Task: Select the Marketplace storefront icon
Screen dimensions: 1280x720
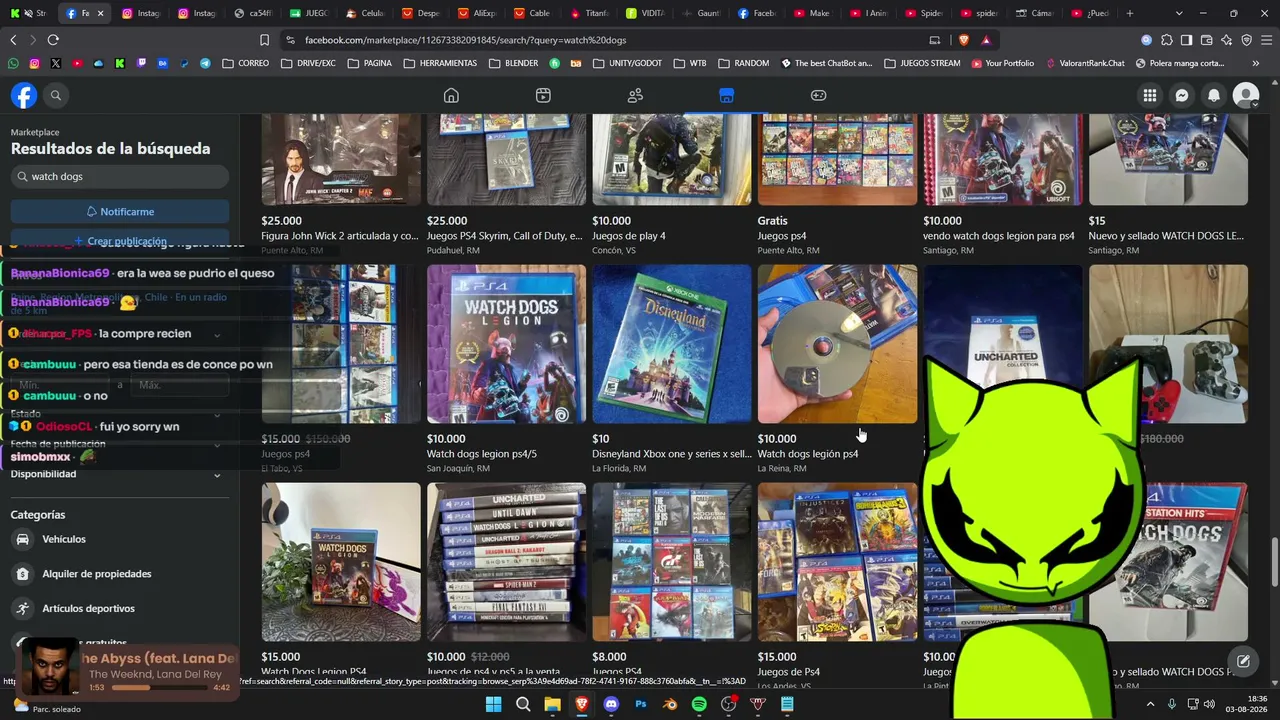Action: pyautogui.click(x=726, y=95)
